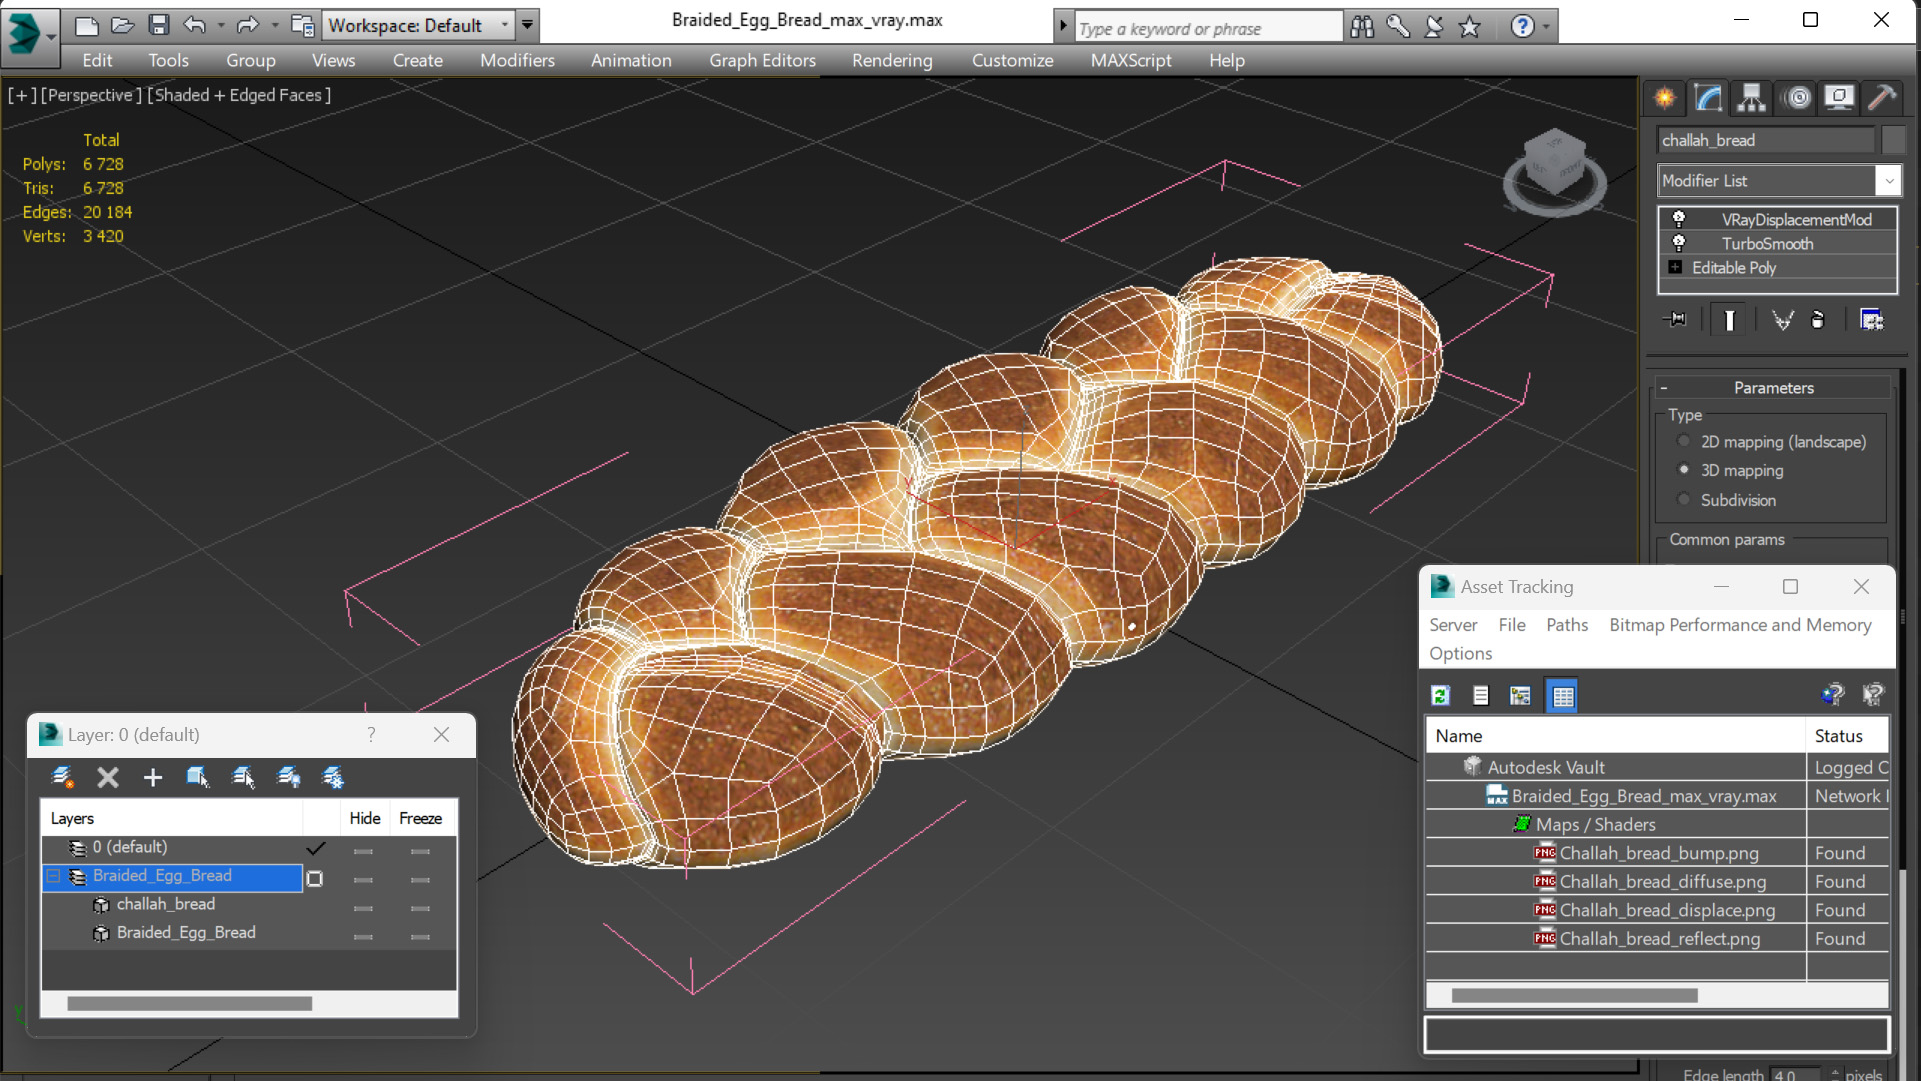This screenshot has width=1921, height=1081.
Task: Click the Asset Tracking horizontal scrollbar
Action: (x=1574, y=996)
